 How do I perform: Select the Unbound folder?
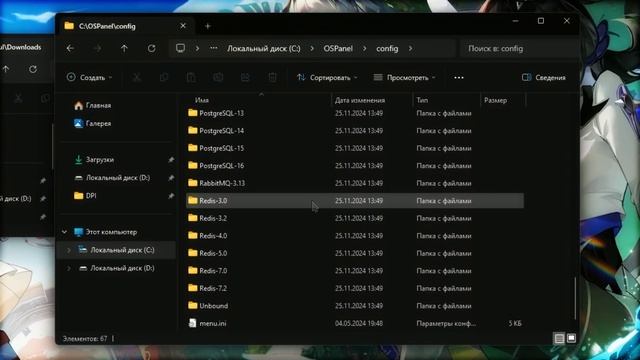click(x=355, y=306)
